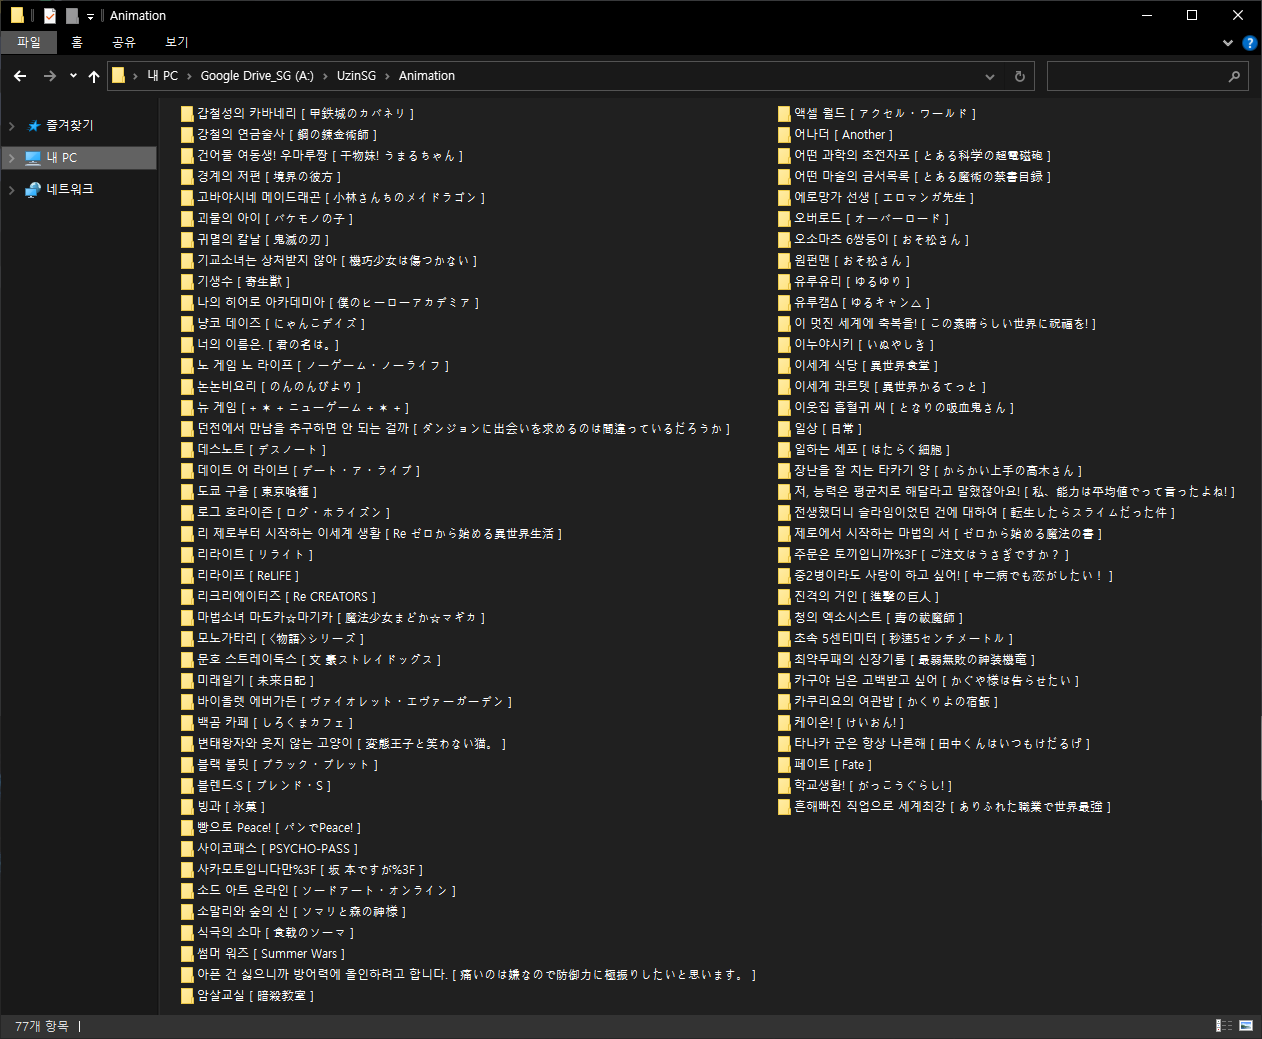This screenshot has height=1039, width=1262.
Task: Switch to details list view
Action: point(1224,1025)
